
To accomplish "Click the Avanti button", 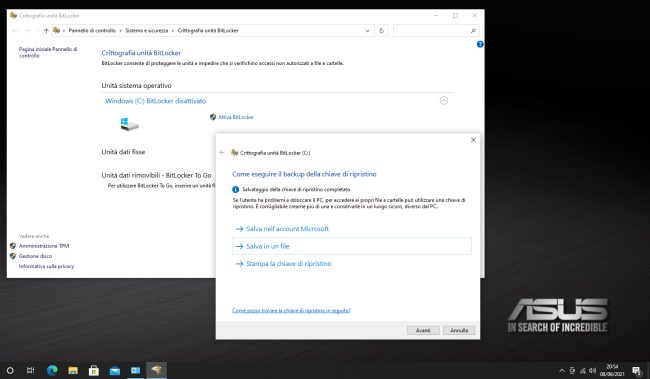I will pos(423,330).
